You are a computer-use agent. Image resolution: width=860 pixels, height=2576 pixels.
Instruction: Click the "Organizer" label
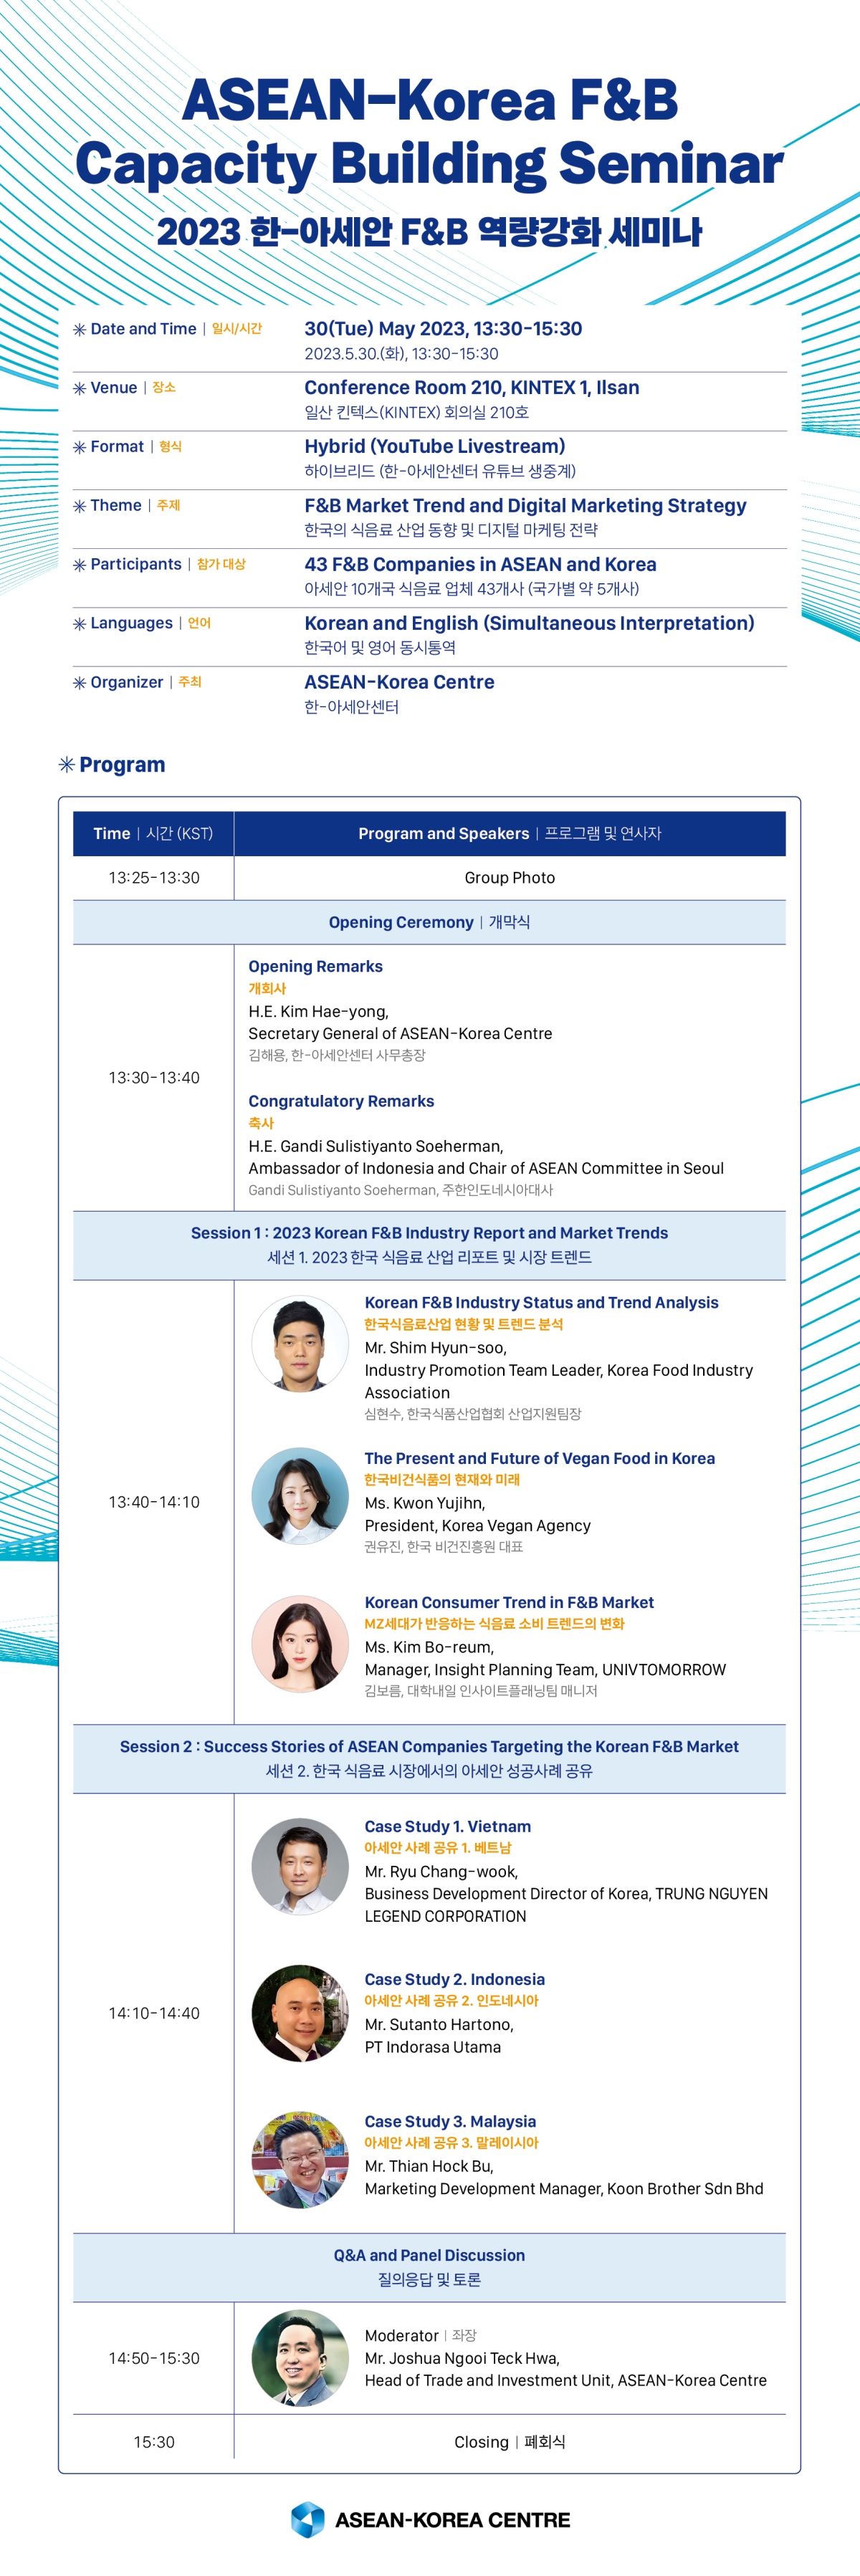[x=126, y=682]
